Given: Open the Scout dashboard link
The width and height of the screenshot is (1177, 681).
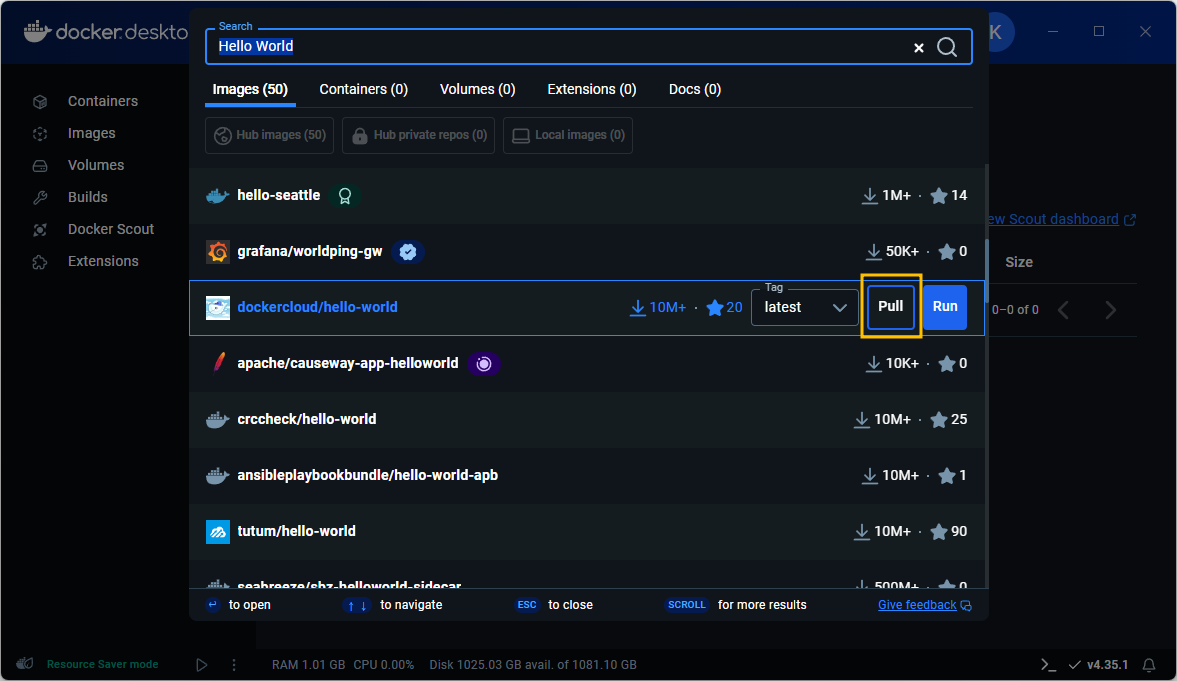Looking at the screenshot, I should [x=1062, y=219].
